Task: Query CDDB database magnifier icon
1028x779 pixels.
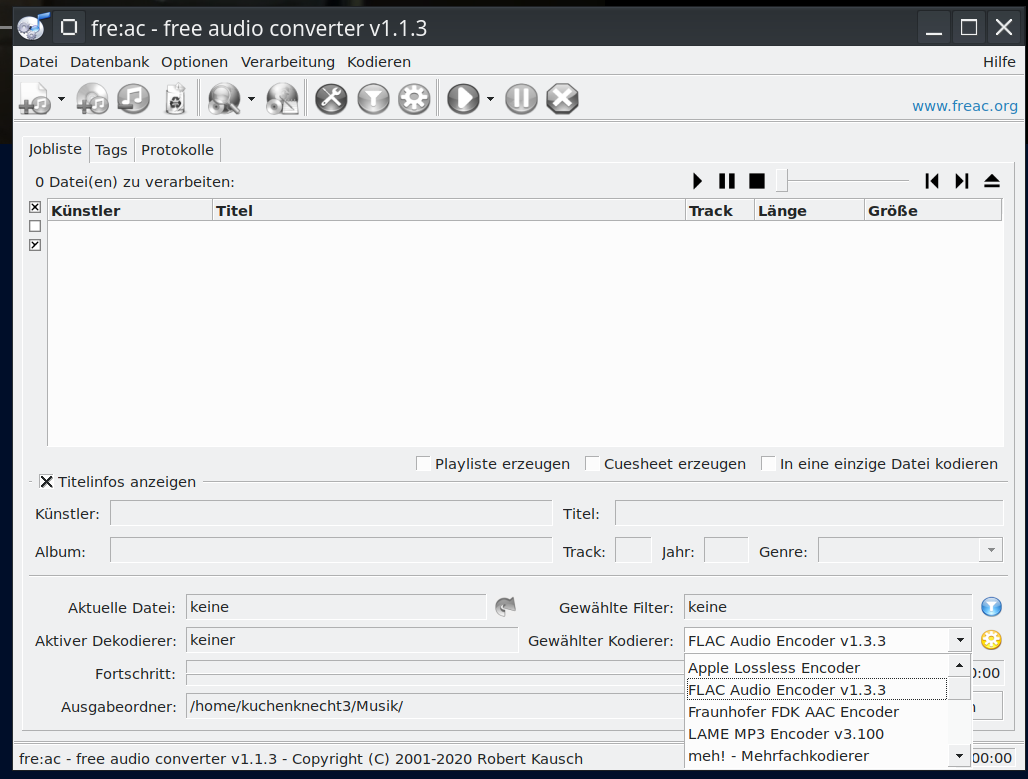Action: (224, 99)
